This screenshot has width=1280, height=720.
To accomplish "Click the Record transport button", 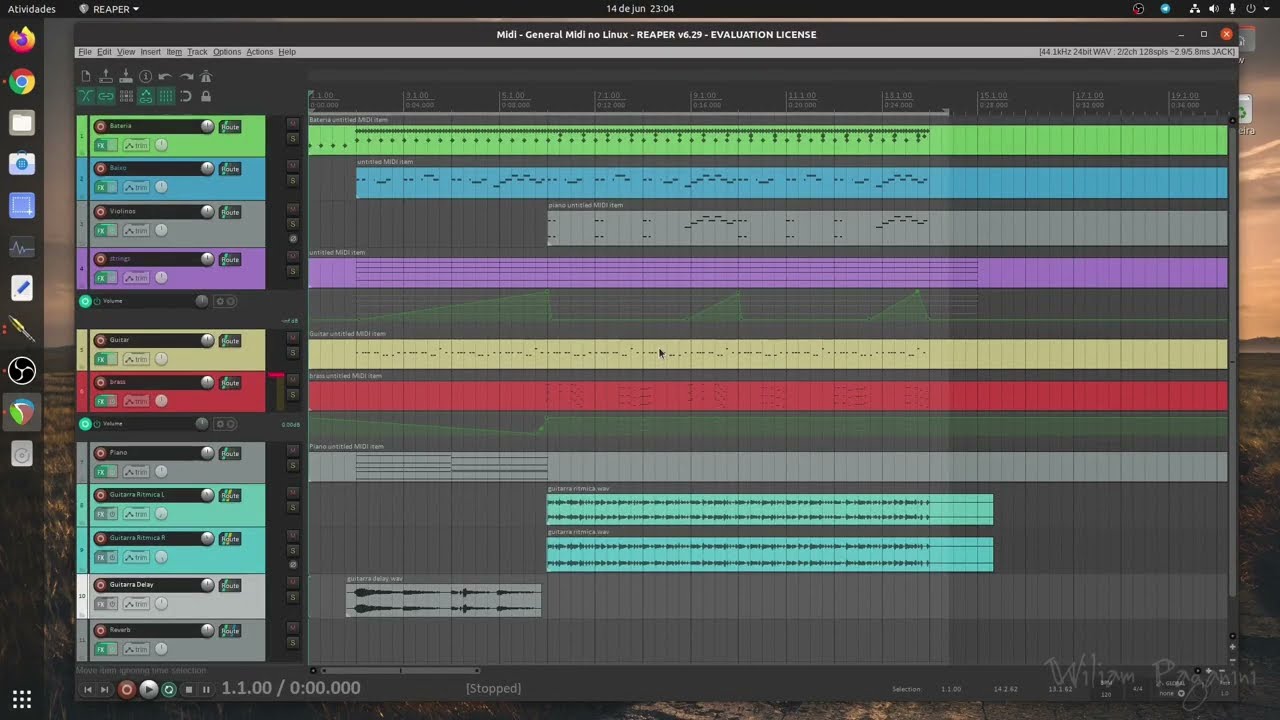I will point(126,689).
